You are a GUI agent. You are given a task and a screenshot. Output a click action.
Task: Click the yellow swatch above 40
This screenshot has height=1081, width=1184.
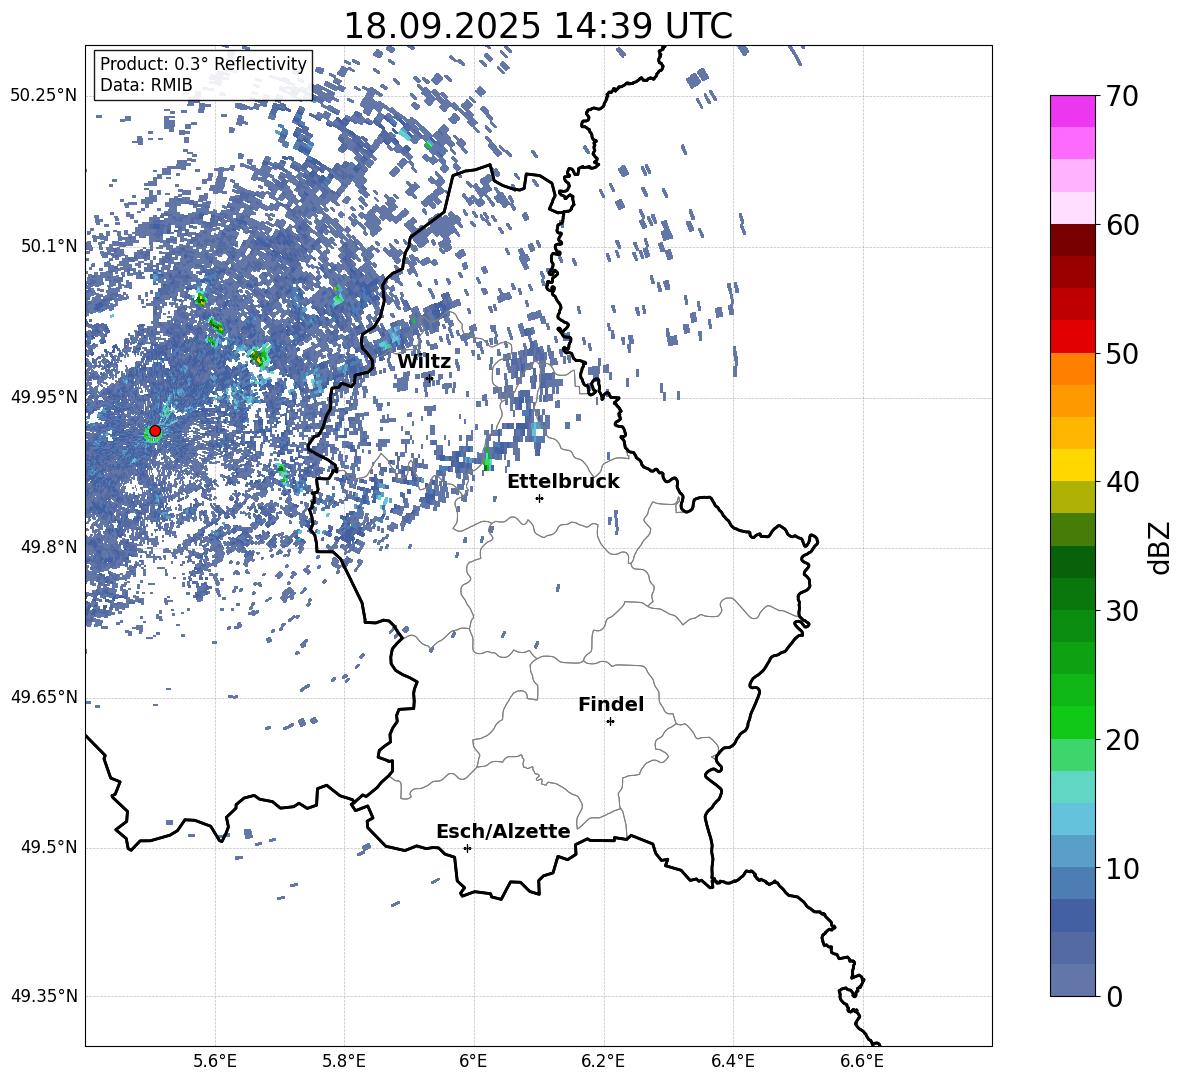tap(1072, 465)
